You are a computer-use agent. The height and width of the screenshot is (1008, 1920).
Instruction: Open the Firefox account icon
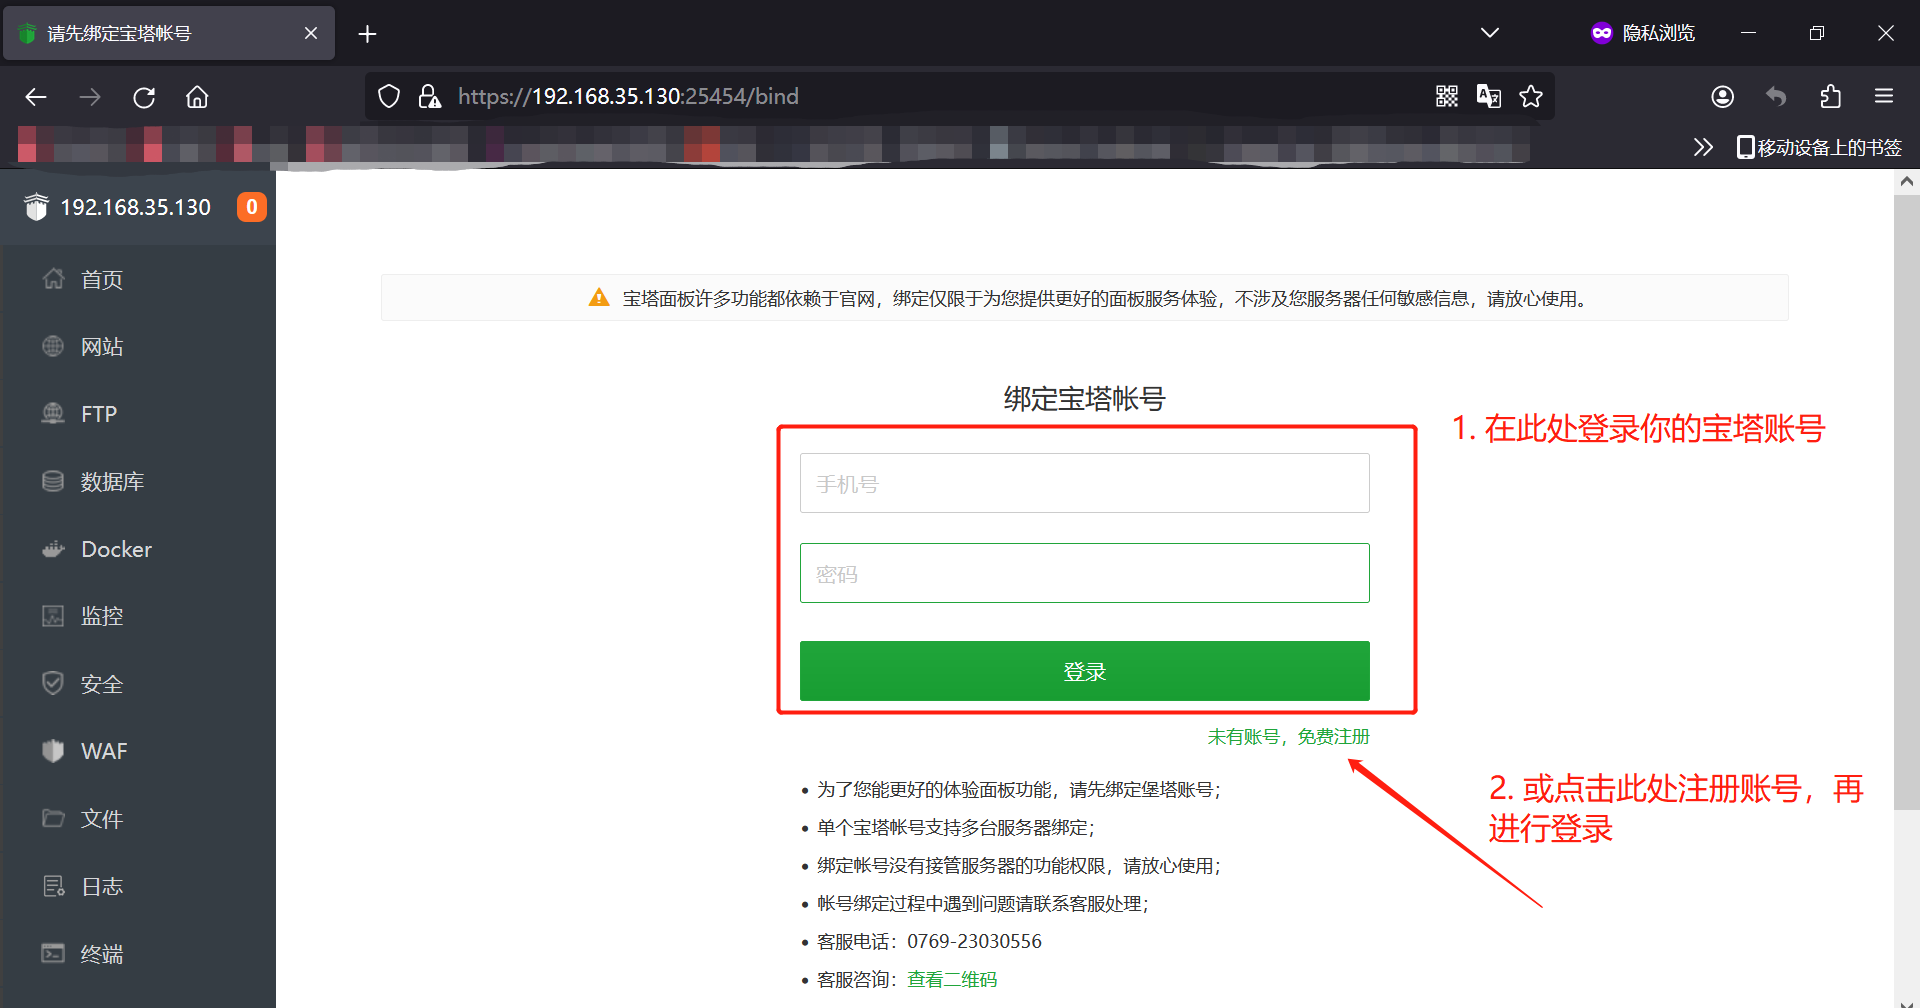(x=1722, y=96)
